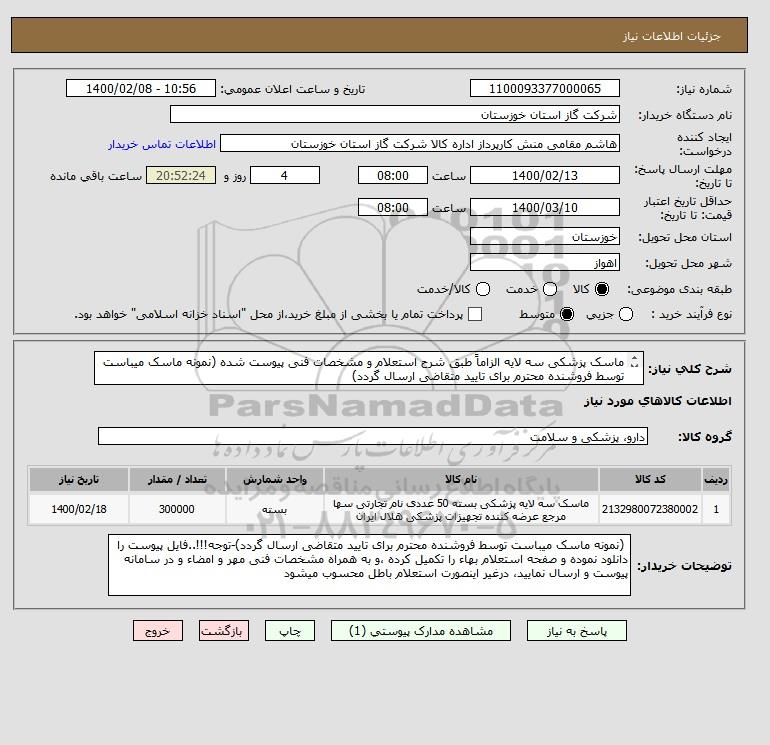
Task: Click the announcement date field 1400/02/08 - 10:56
Action: pyautogui.click(x=141, y=88)
